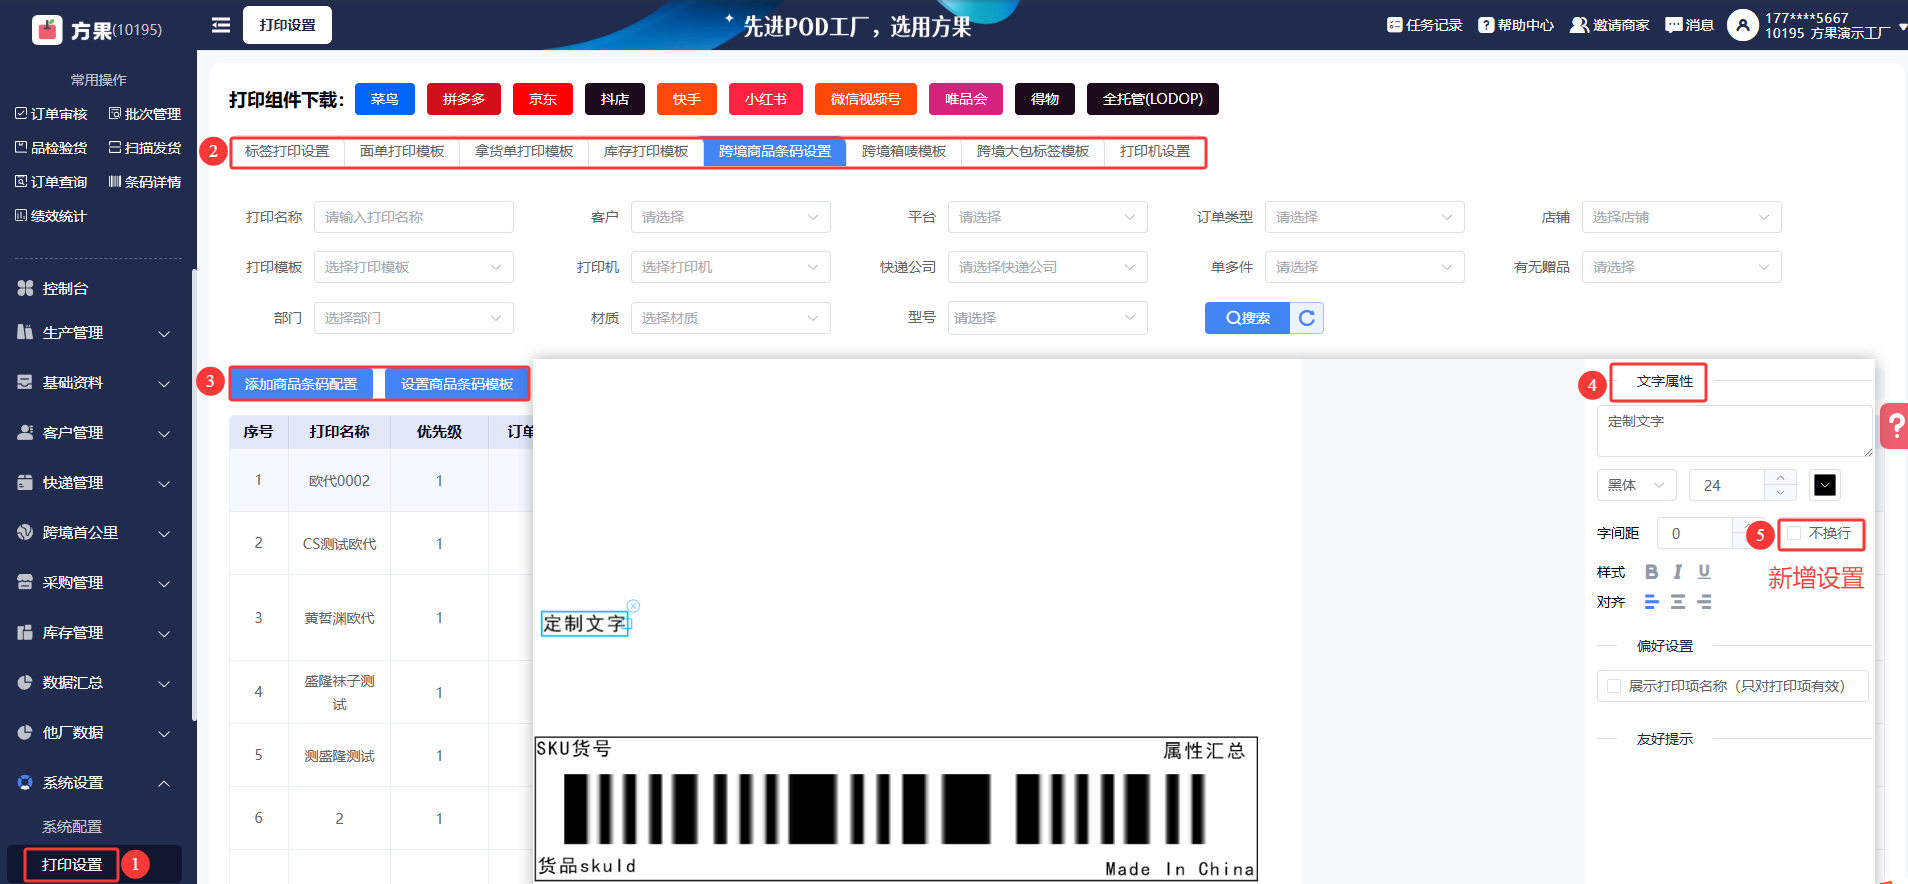
Task: Click the user avatar icon
Action: click(1742, 25)
